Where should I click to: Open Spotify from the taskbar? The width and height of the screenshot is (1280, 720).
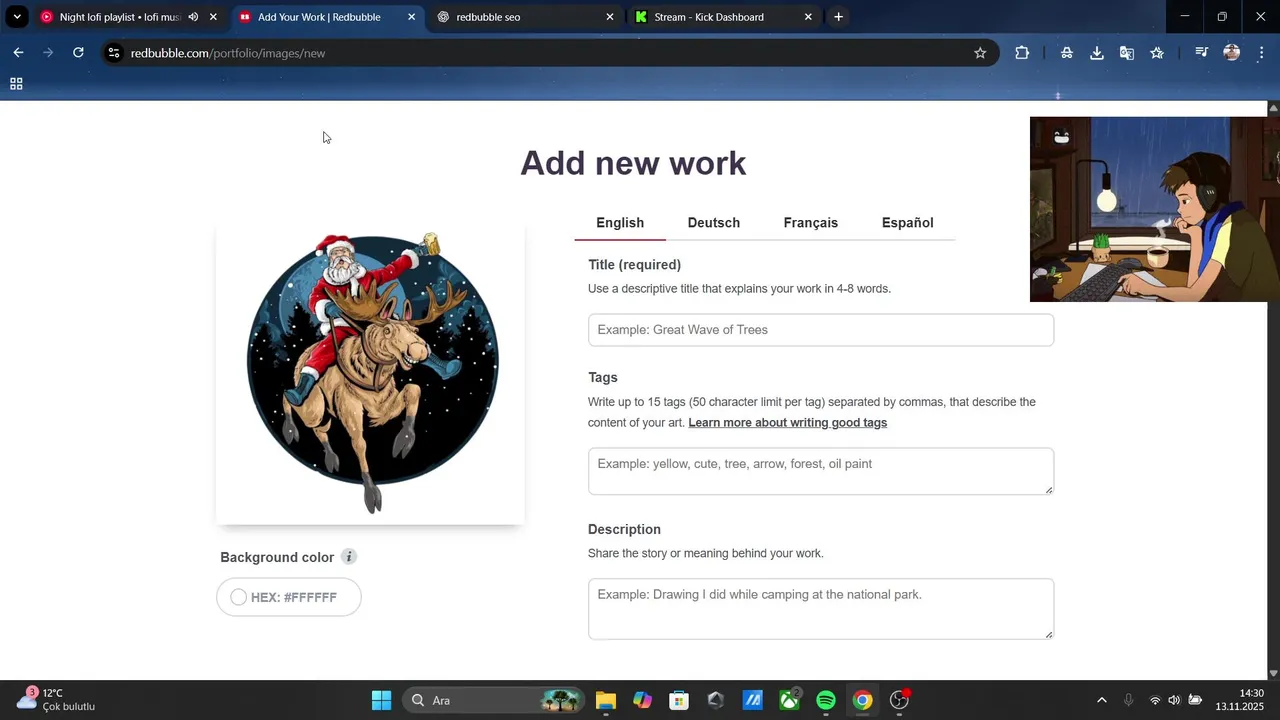click(x=826, y=700)
